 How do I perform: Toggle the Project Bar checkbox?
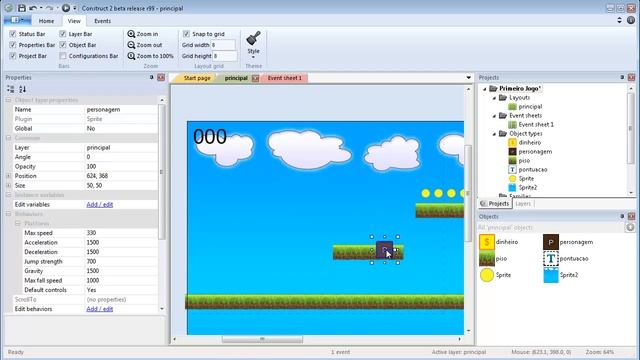(13, 56)
